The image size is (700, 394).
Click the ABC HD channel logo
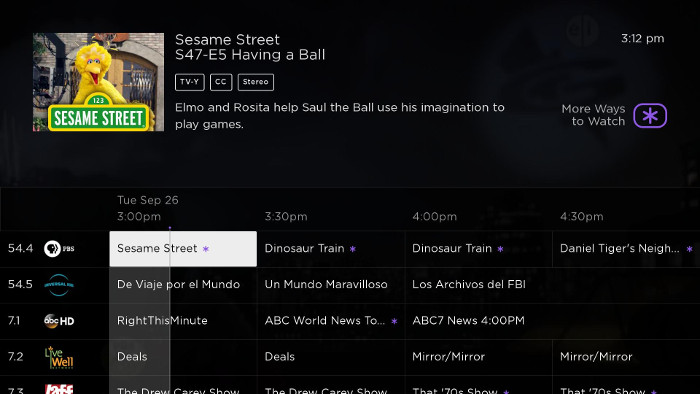pos(59,320)
